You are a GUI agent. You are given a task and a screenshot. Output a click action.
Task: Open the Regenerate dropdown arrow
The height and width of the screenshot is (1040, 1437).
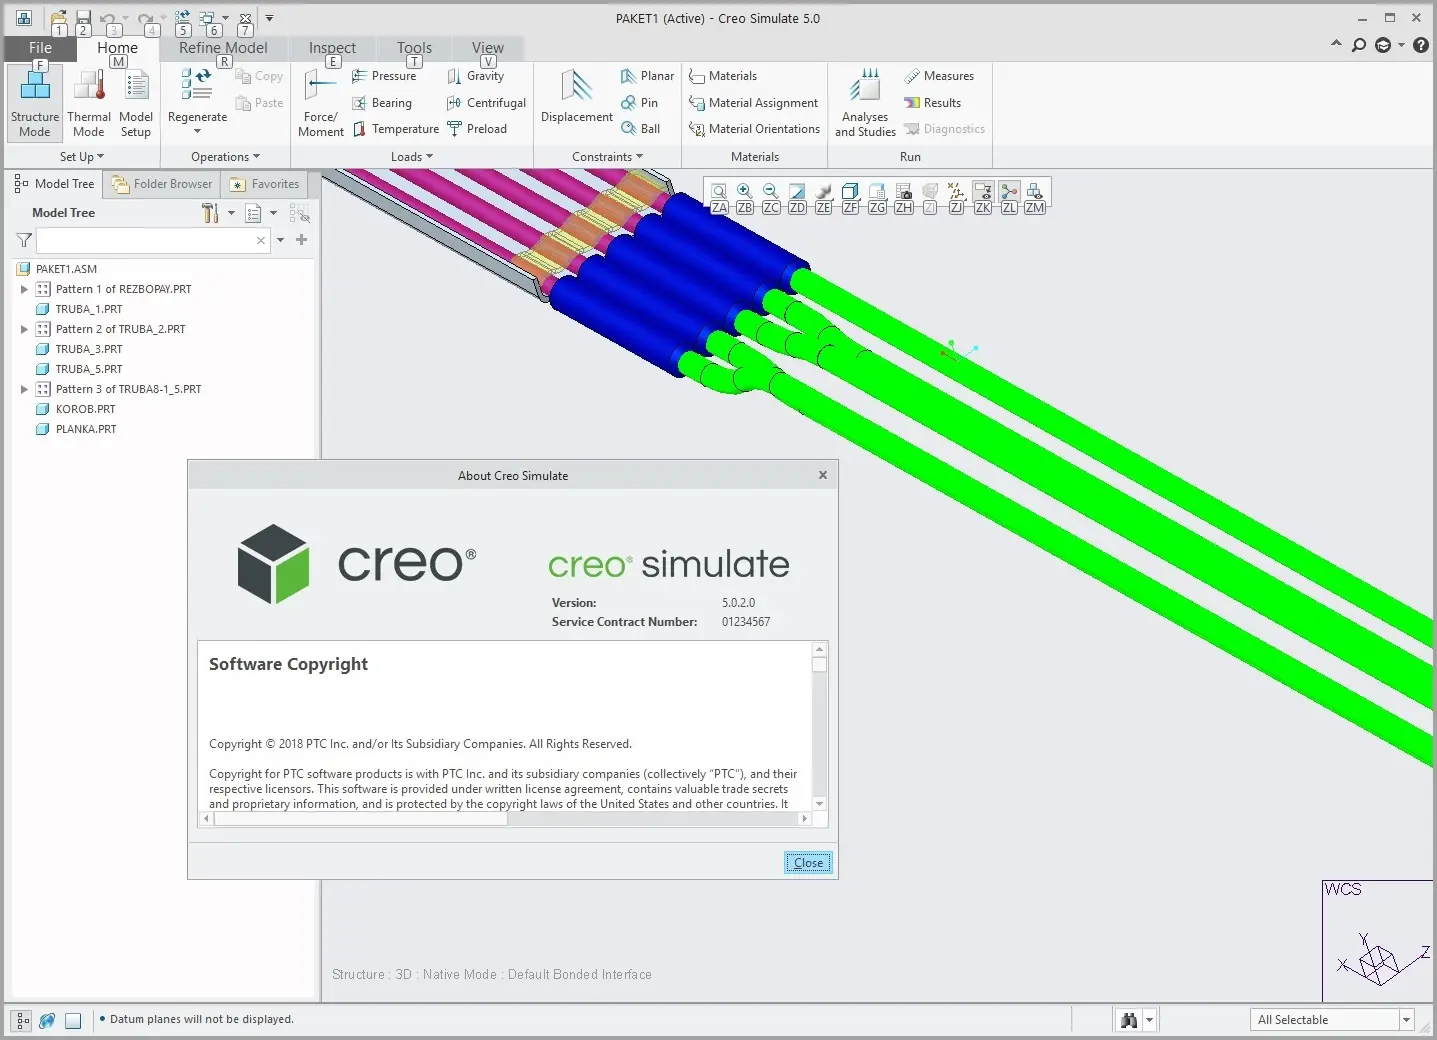pyautogui.click(x=197, y=132)
